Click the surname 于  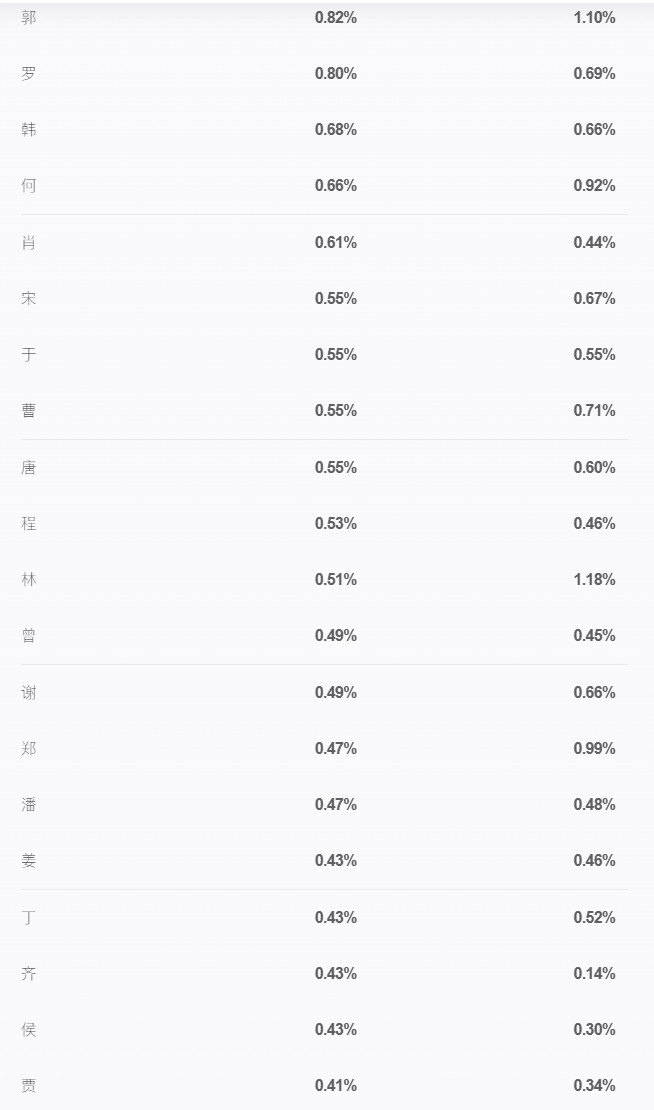(28, 355)
